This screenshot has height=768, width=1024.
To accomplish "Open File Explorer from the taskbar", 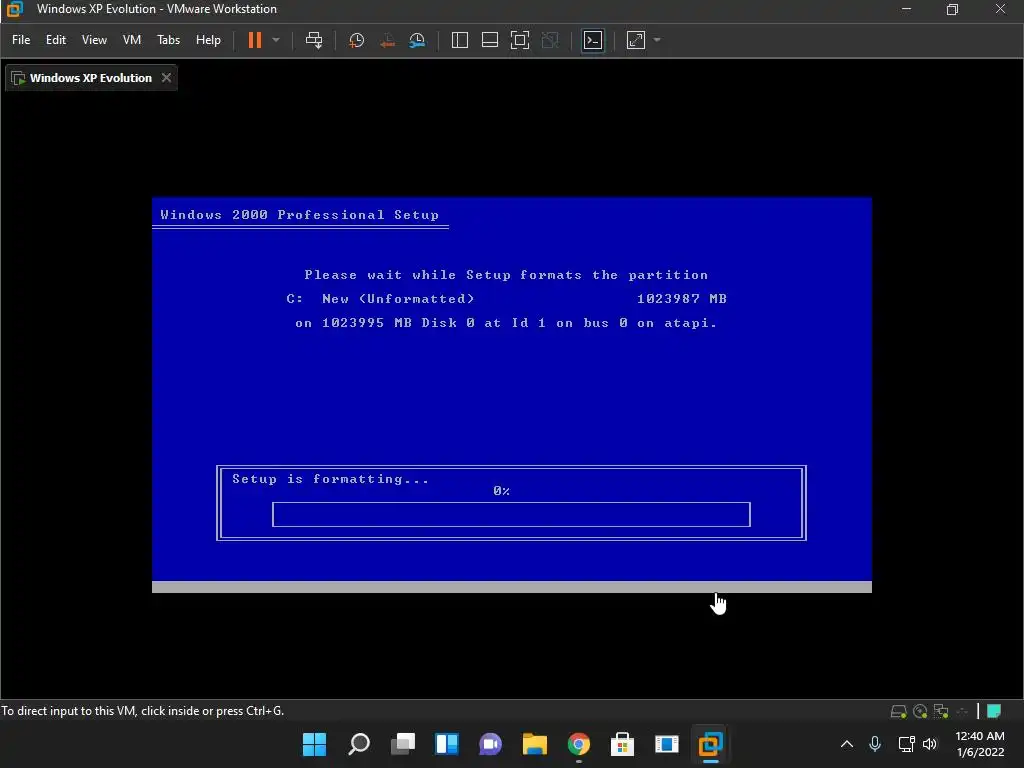I will 535,744.
